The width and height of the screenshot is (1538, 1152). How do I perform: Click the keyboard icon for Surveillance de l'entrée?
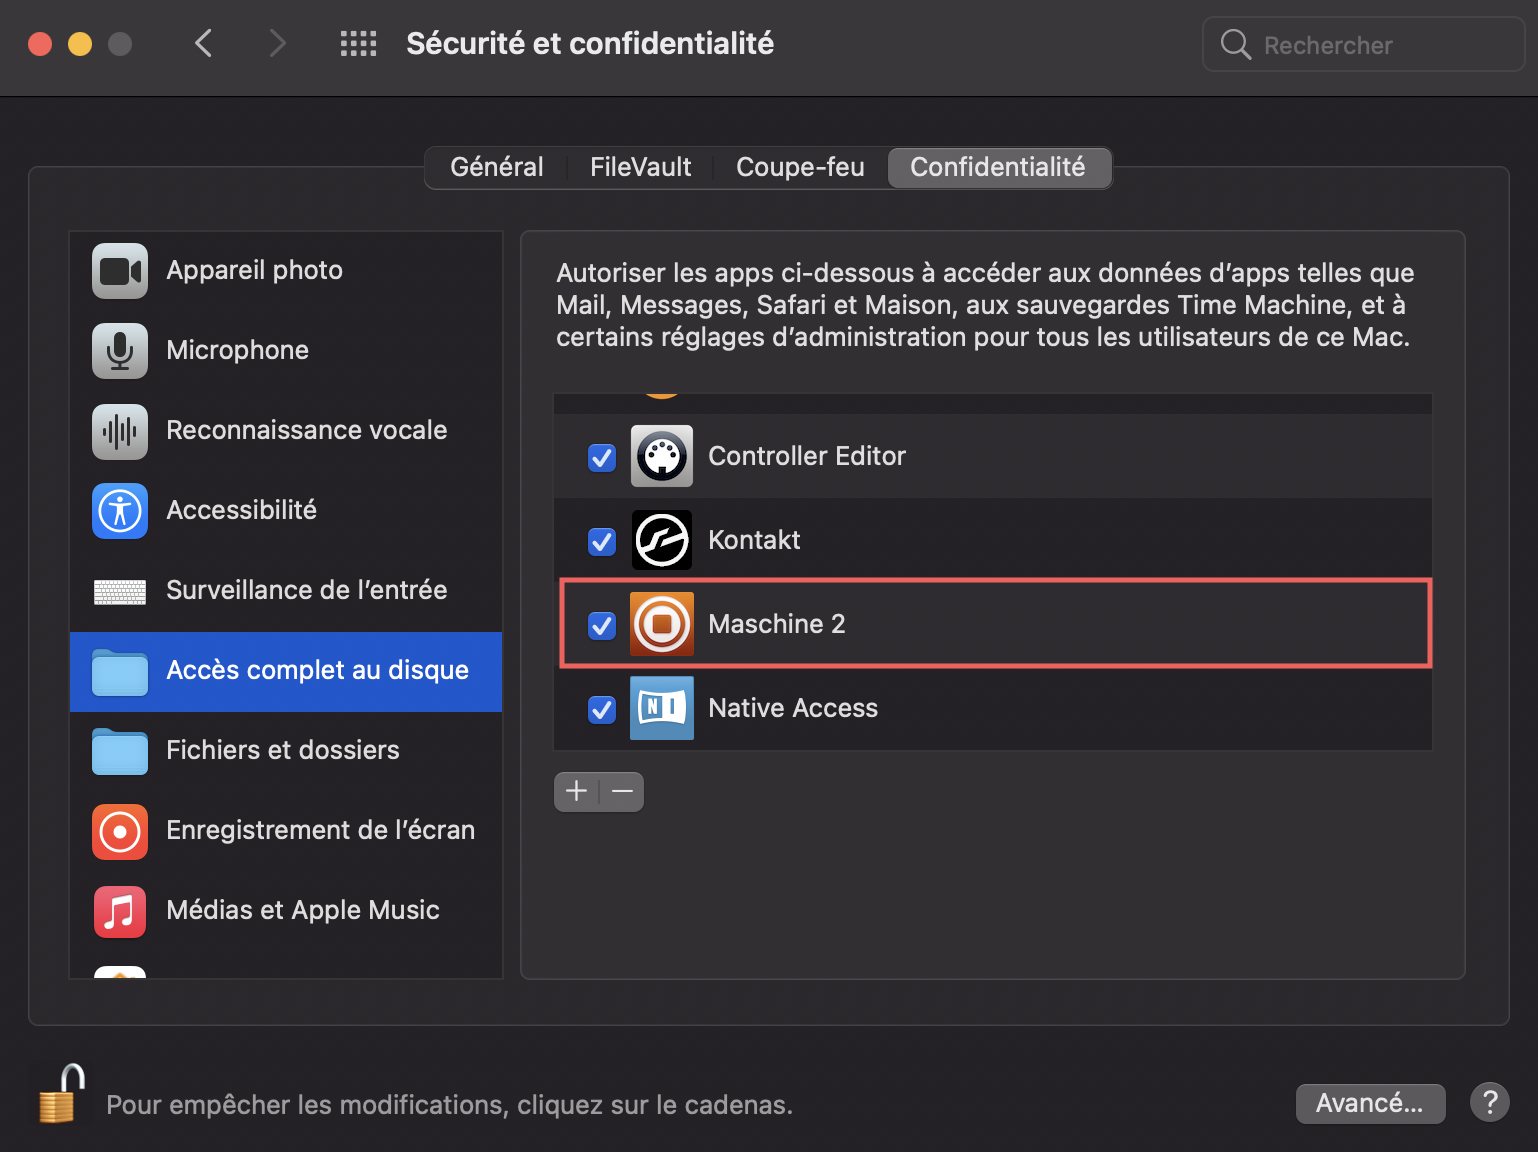click(120, 592)
